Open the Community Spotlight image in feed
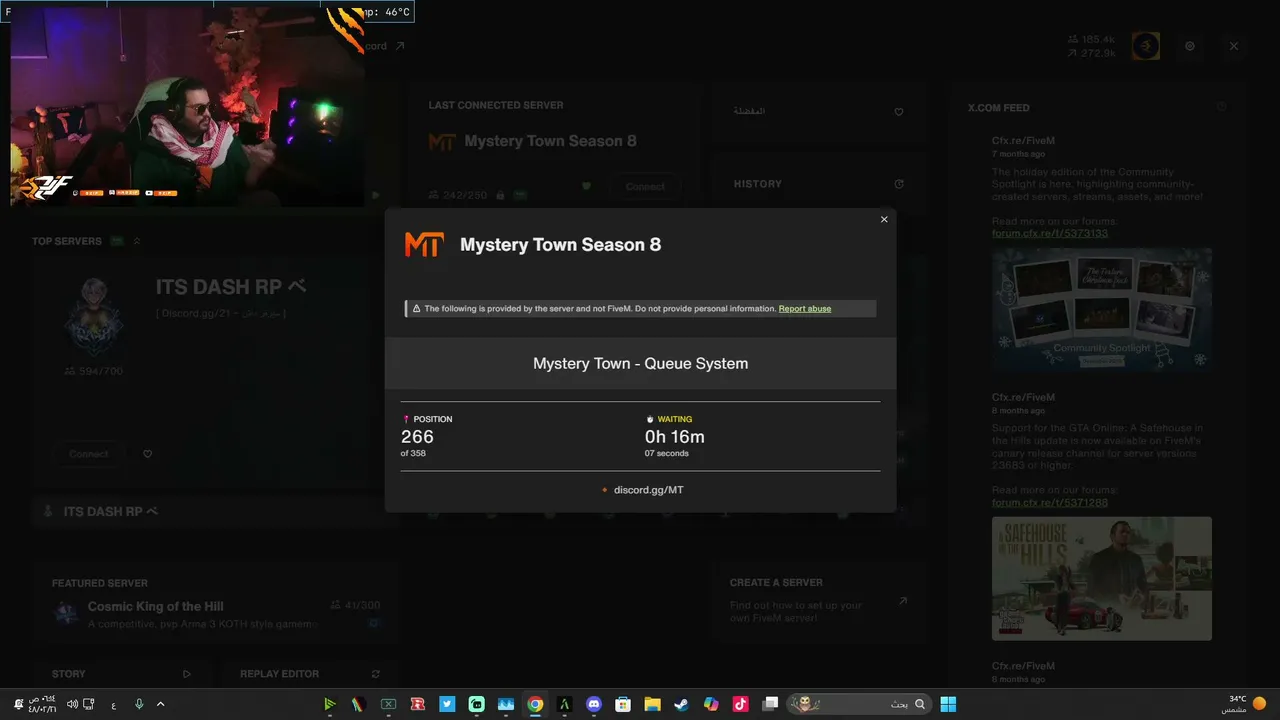 pyautogui.click(x=1102, y=310)
